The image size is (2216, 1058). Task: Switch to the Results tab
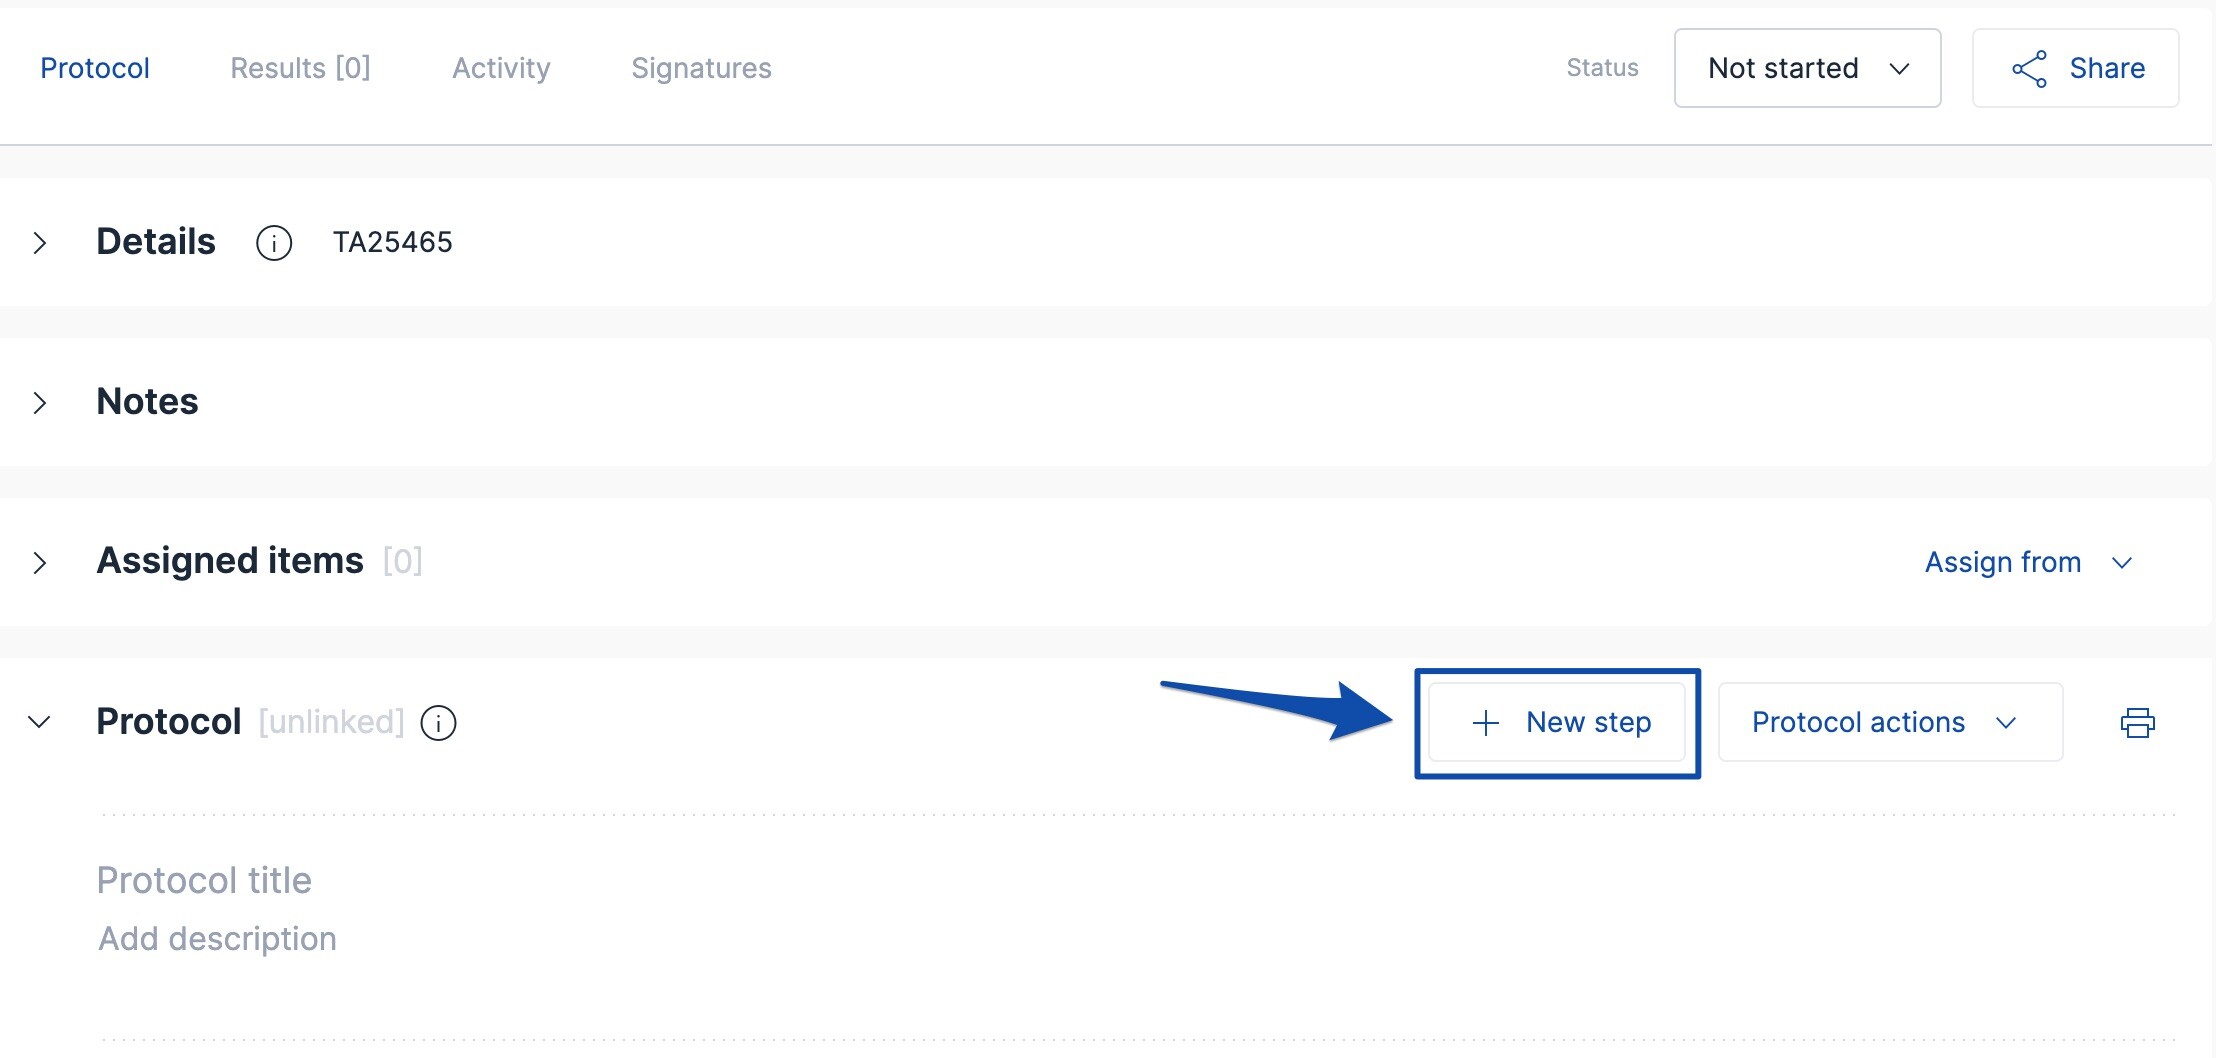[300, 68]
